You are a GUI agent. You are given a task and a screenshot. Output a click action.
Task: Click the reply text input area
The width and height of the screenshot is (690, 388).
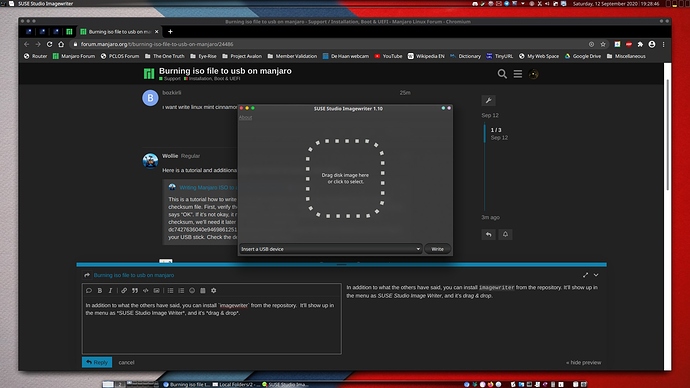coord(212,326)
